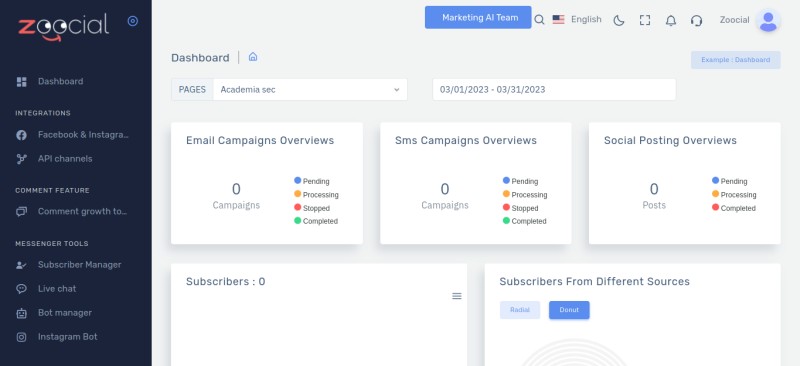Click Sms Campaigns Overviews heading
800x366 pixels.
click(x=466, y=140)
